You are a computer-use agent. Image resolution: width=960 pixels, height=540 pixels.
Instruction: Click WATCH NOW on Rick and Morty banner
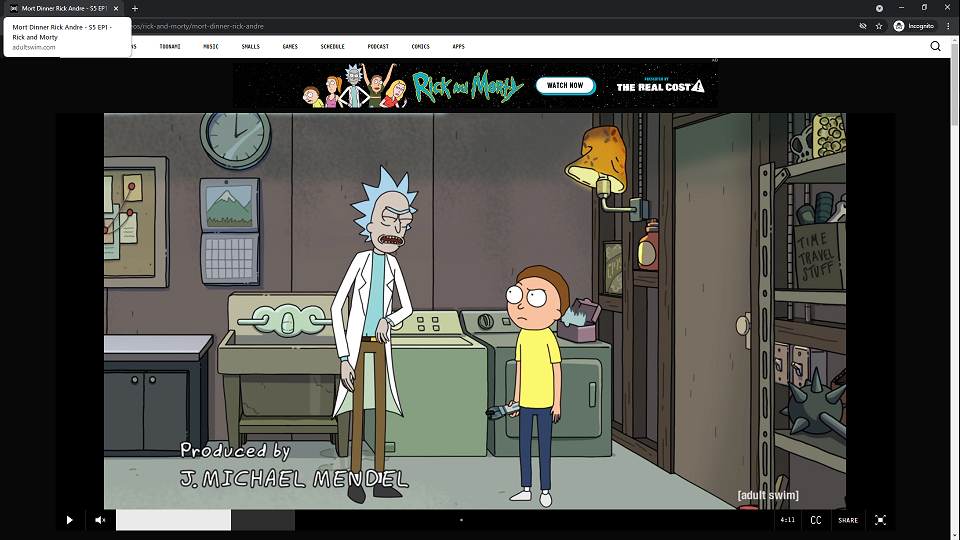[565, 86]
